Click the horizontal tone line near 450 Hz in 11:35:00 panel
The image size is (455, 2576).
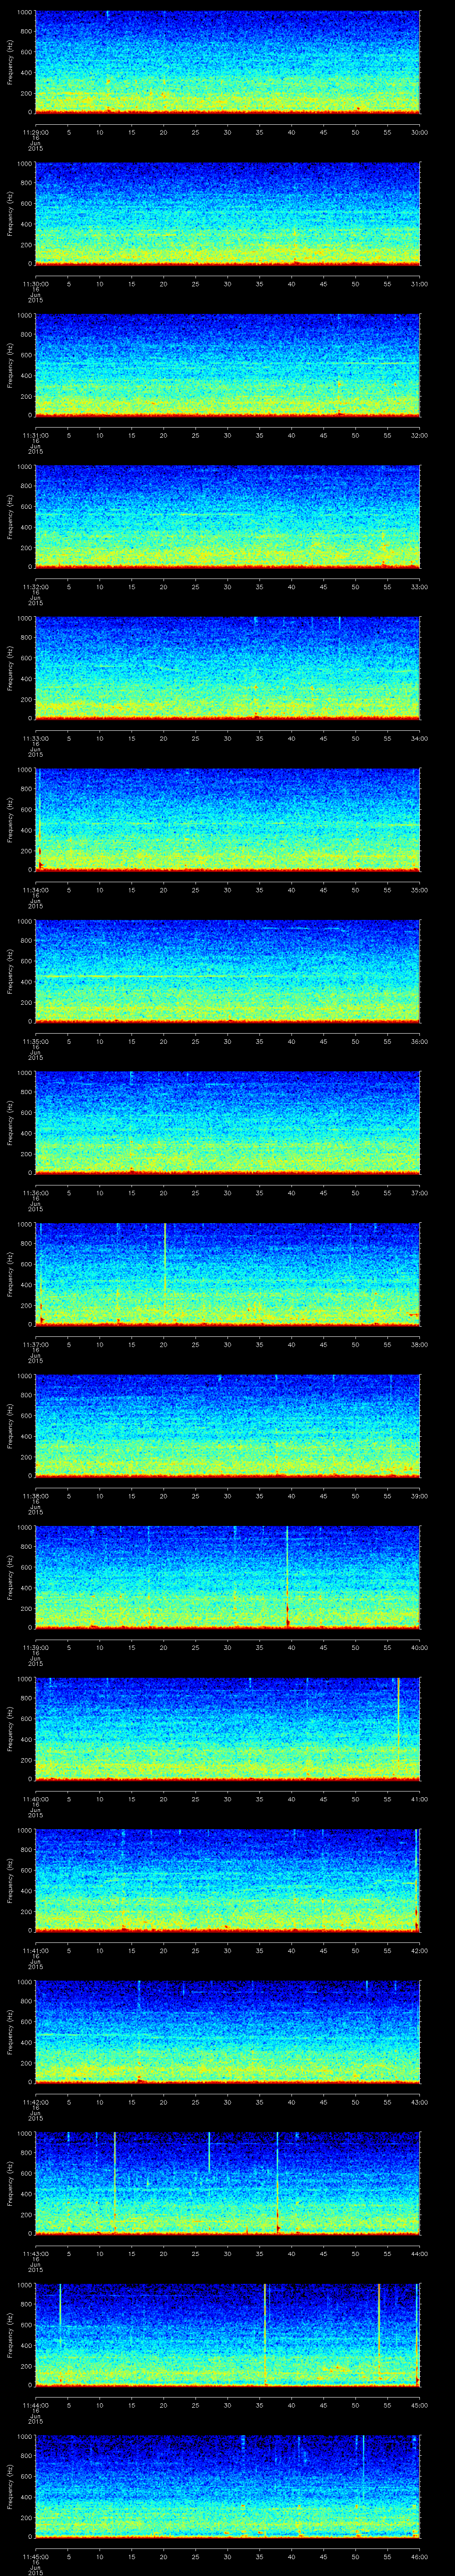tap(155, 976)
